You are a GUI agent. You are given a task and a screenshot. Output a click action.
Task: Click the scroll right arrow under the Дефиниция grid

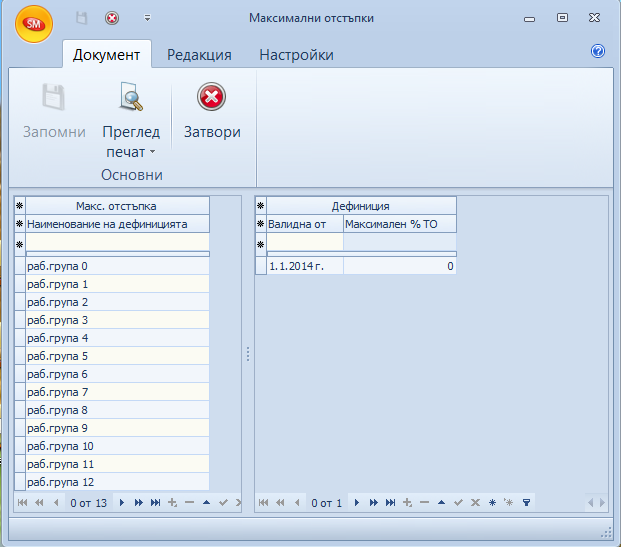602,503
